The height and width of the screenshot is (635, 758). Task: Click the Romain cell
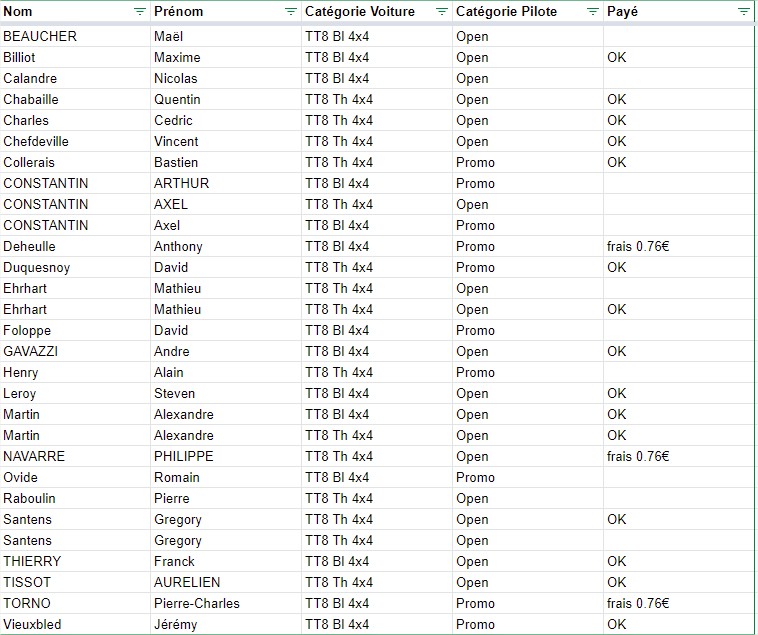pos(226,477)
